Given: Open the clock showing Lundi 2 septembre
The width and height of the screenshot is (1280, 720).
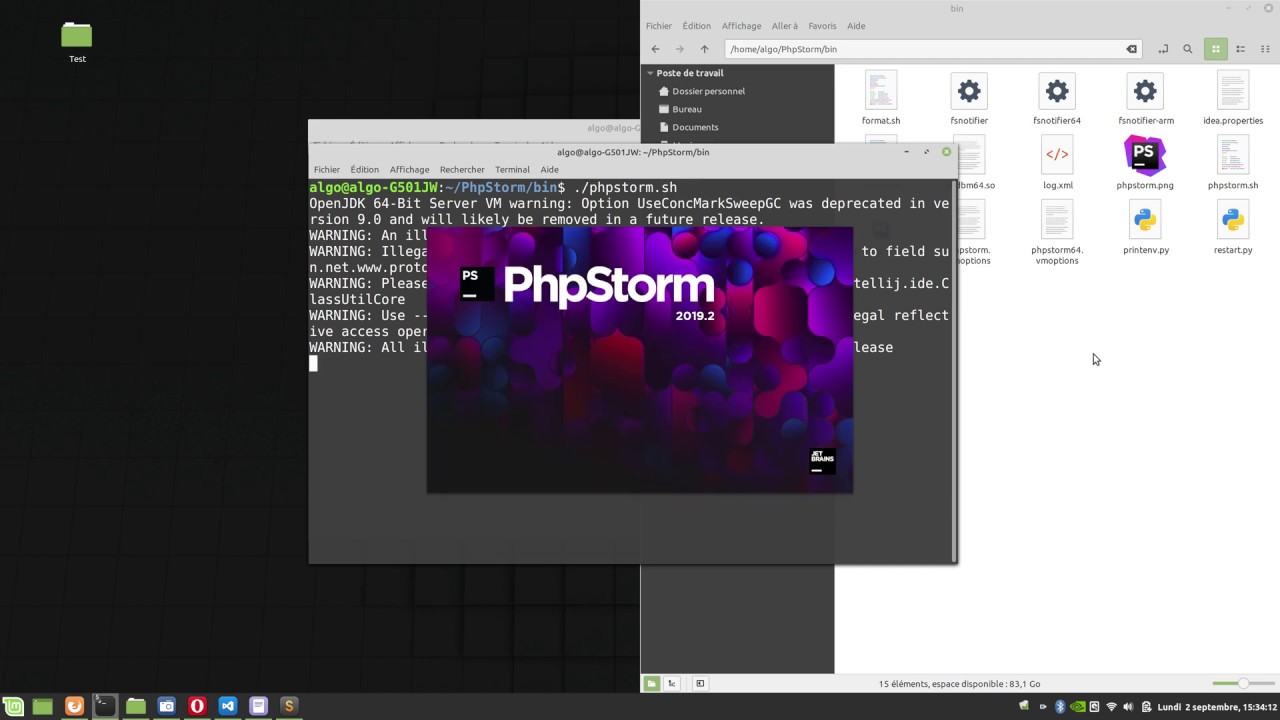Looking at the screenshot, I should pyautogui.click(x=1215, y=707).
